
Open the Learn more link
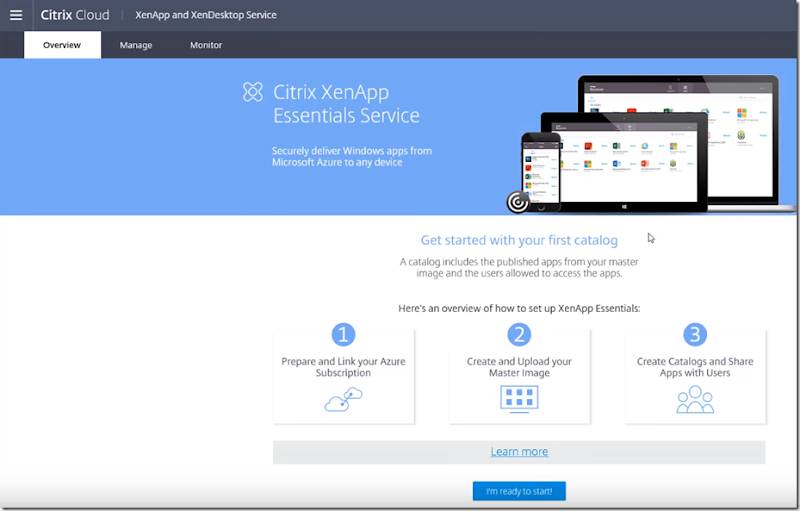[x=519, y=452]
